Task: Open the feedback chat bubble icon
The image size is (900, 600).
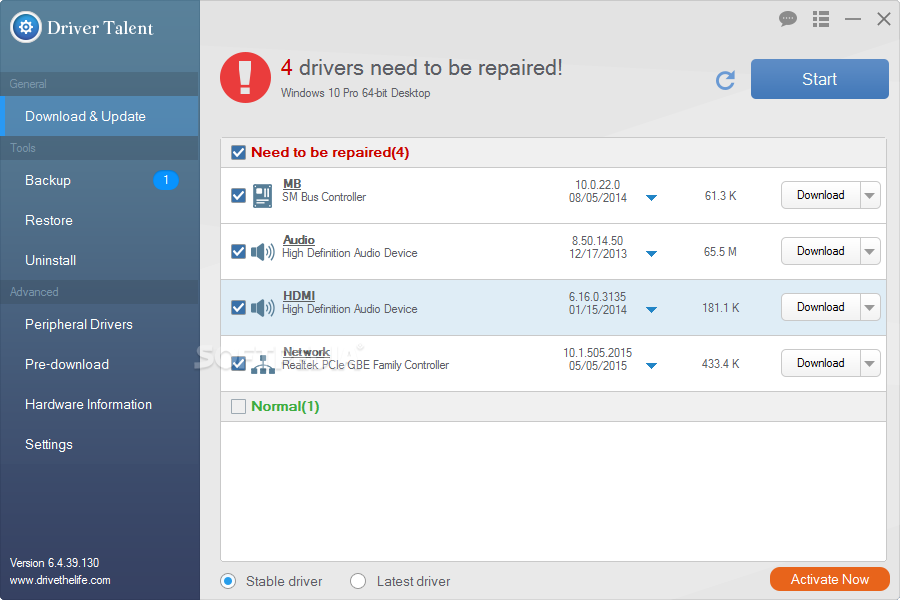Action: coord(788,19)
